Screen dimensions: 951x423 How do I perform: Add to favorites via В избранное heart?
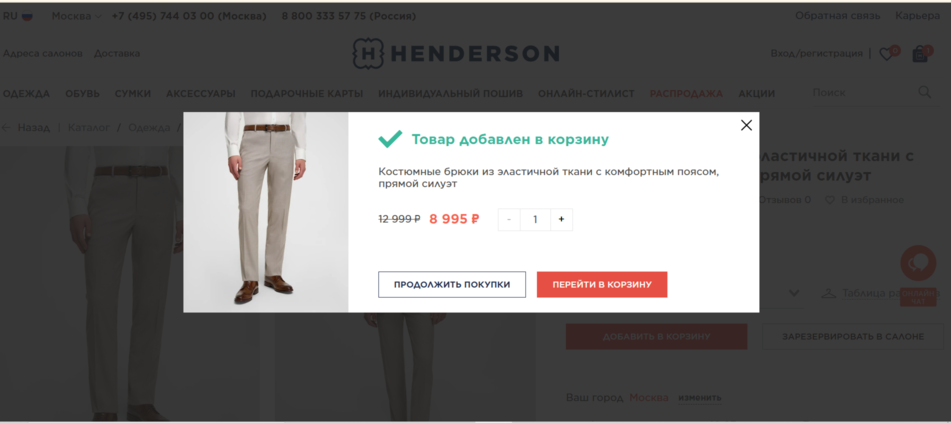[x=830, y=200]
